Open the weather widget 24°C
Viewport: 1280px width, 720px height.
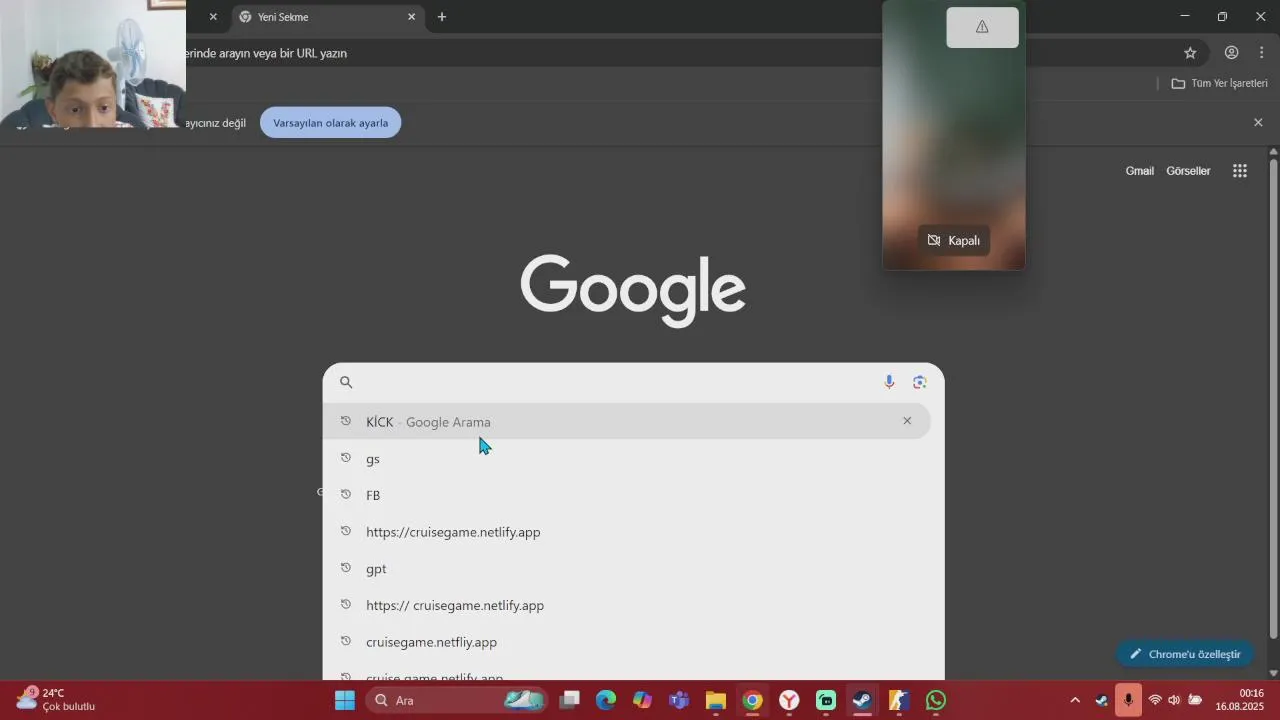coord(56,700)
